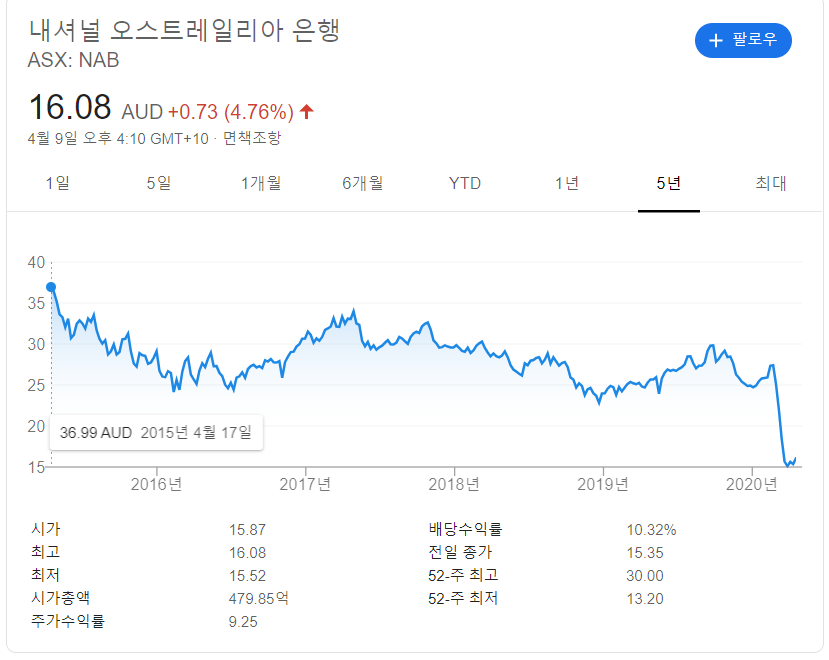This screenshot has height=660, width=829.
Task: Switch to the 1일 range tab
Action: [x=58, y=184]
